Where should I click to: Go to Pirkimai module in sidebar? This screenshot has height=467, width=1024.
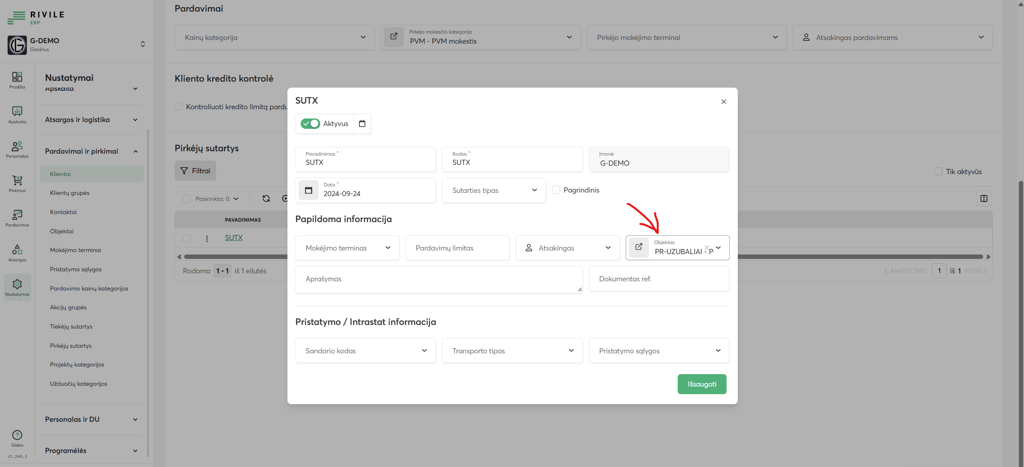[17, 183]
